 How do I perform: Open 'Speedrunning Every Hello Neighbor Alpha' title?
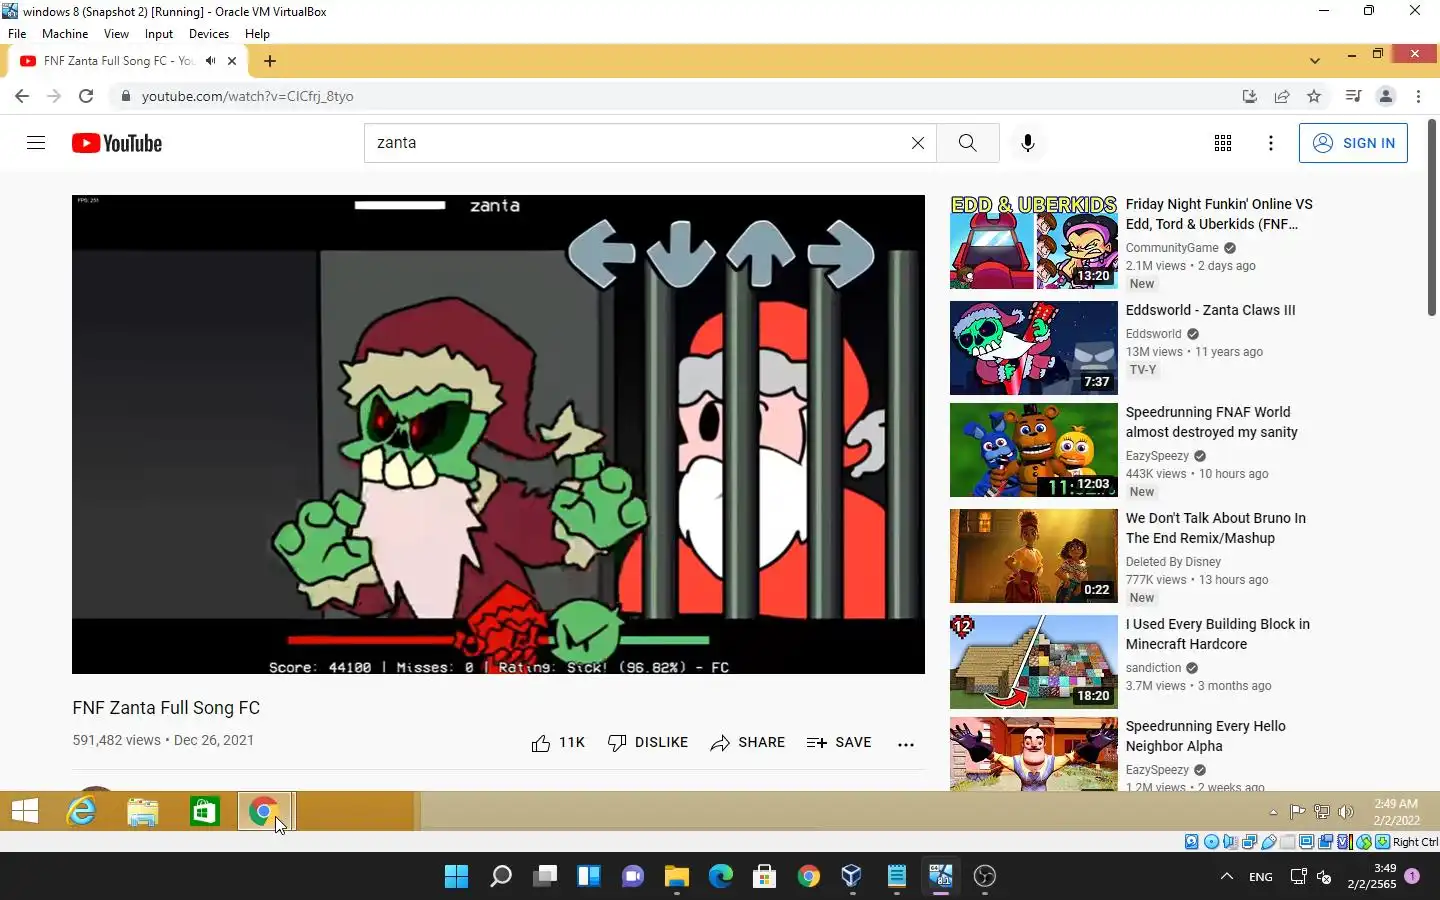click(1206, 736)
